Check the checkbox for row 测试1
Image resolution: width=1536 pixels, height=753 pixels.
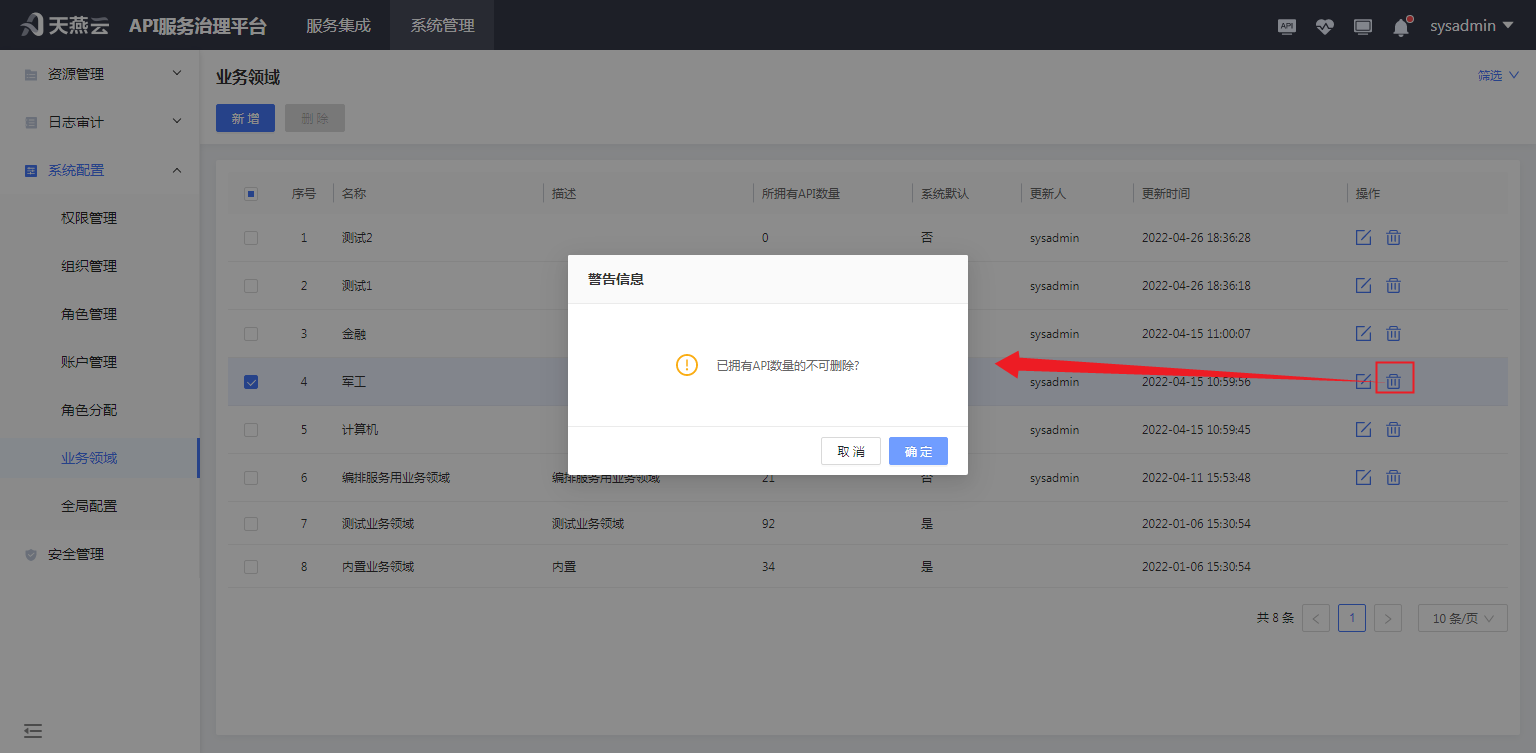(x=251, y=285)
